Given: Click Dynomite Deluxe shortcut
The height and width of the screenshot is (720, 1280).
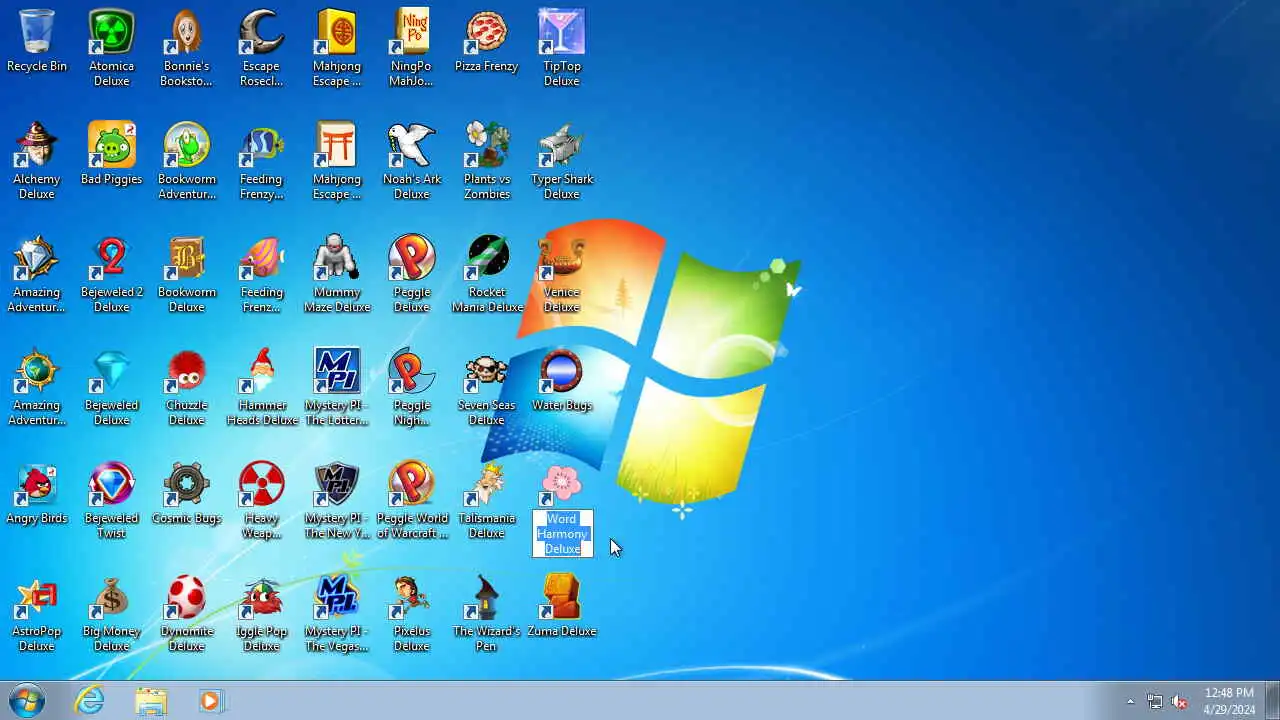Looking at the screenshot, I should pyautogui.click(x=187, y=597).
